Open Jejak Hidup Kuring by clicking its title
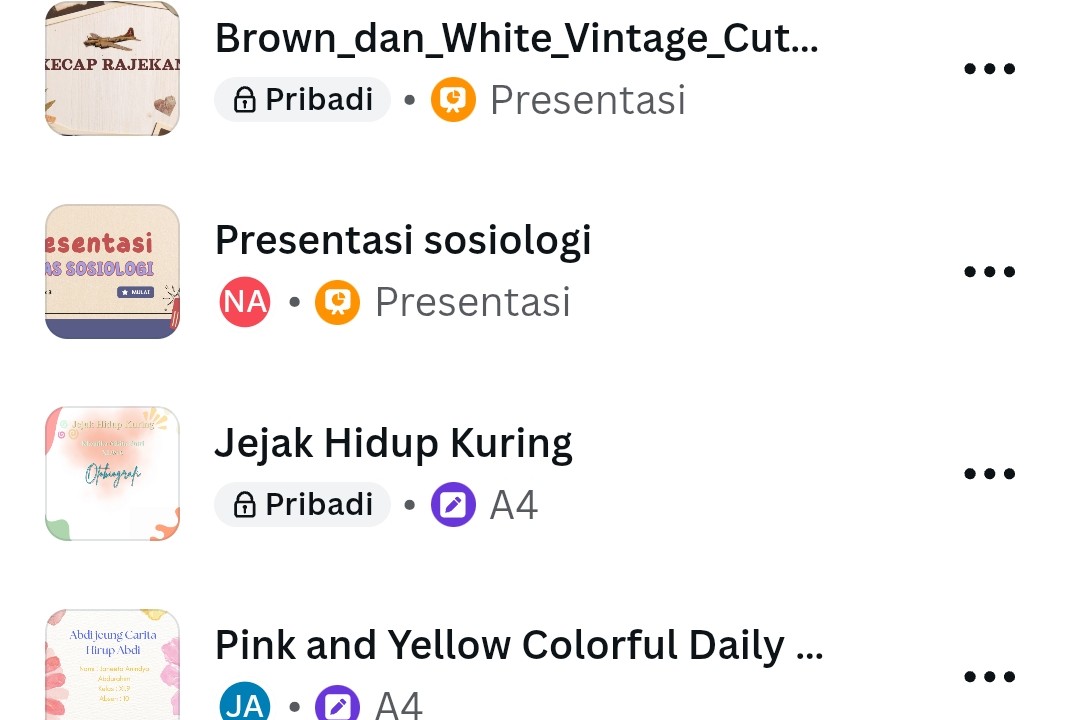The width and height of the screenshot is (1080, 720). [x=393, y=442]
